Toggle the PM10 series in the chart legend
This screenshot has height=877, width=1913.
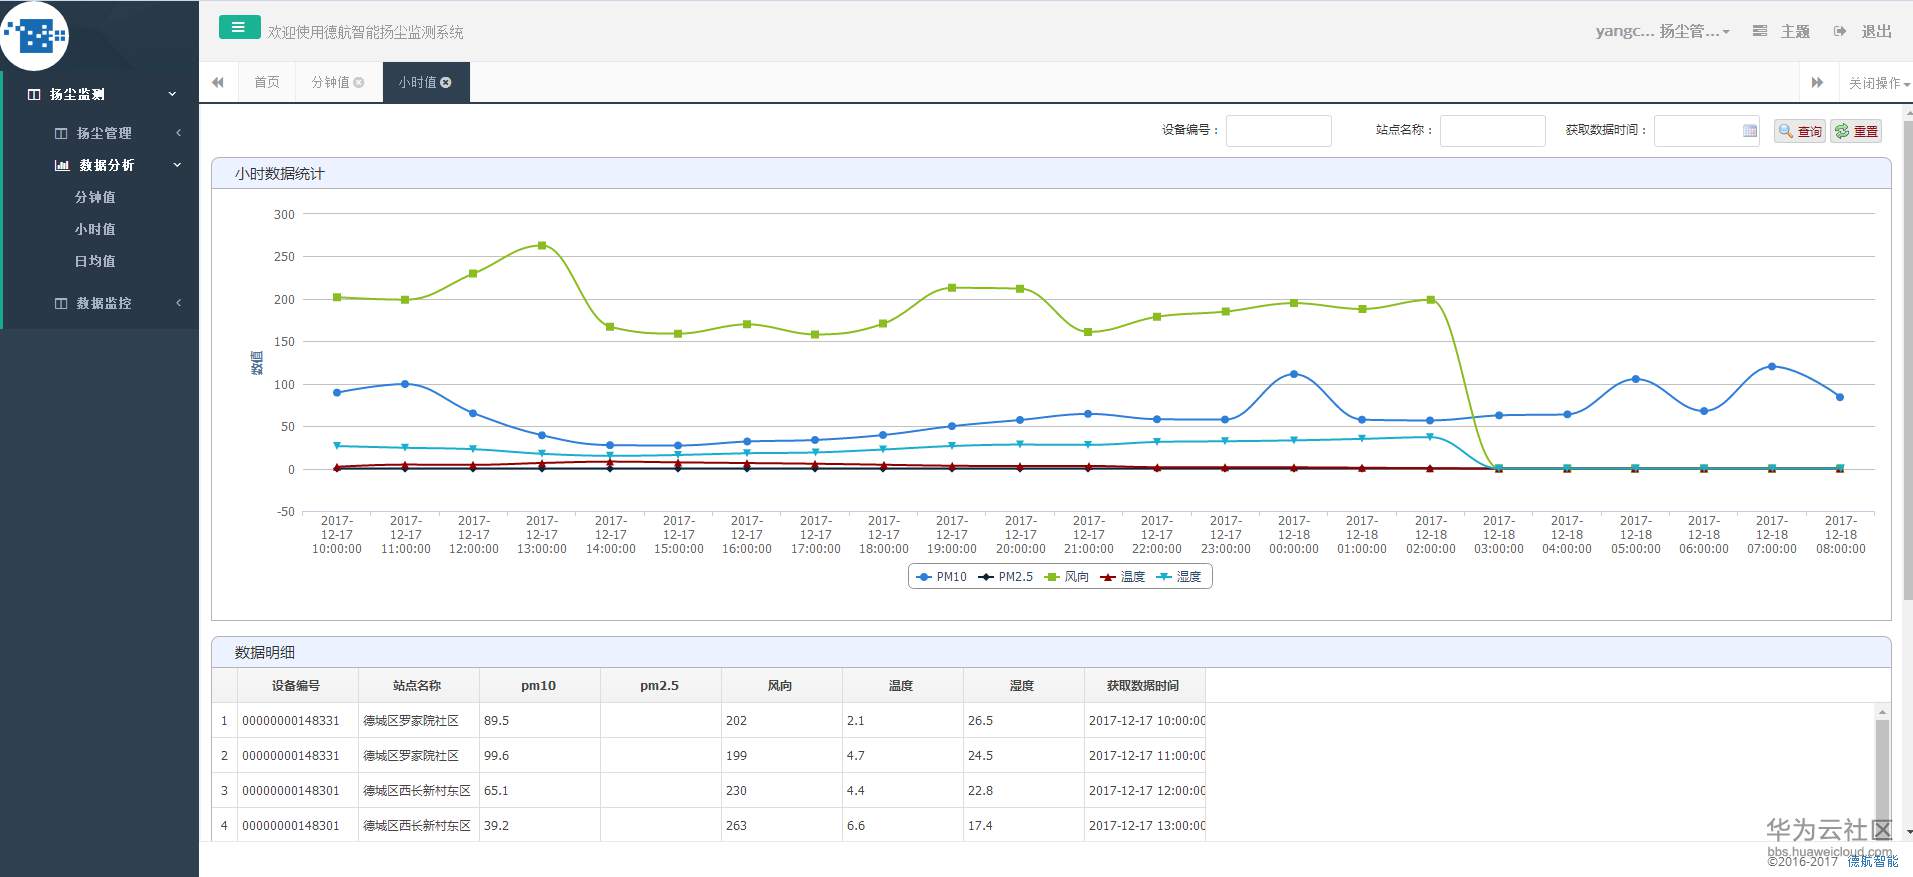(942, 577)
